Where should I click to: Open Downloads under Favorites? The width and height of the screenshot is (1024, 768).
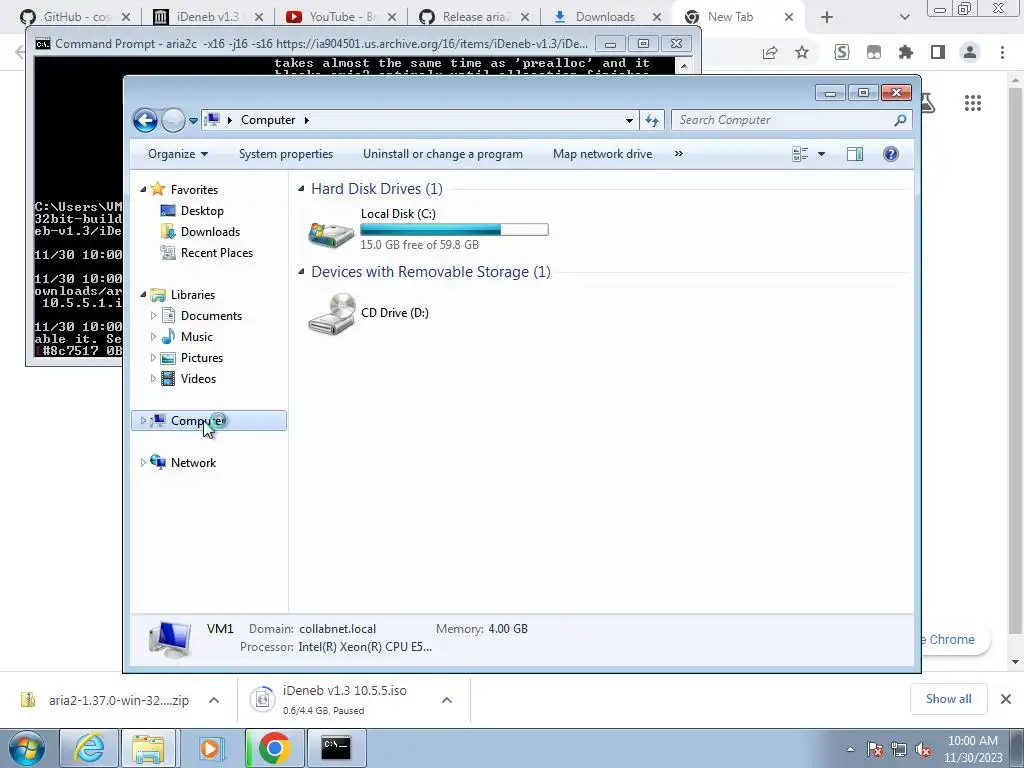210,232
